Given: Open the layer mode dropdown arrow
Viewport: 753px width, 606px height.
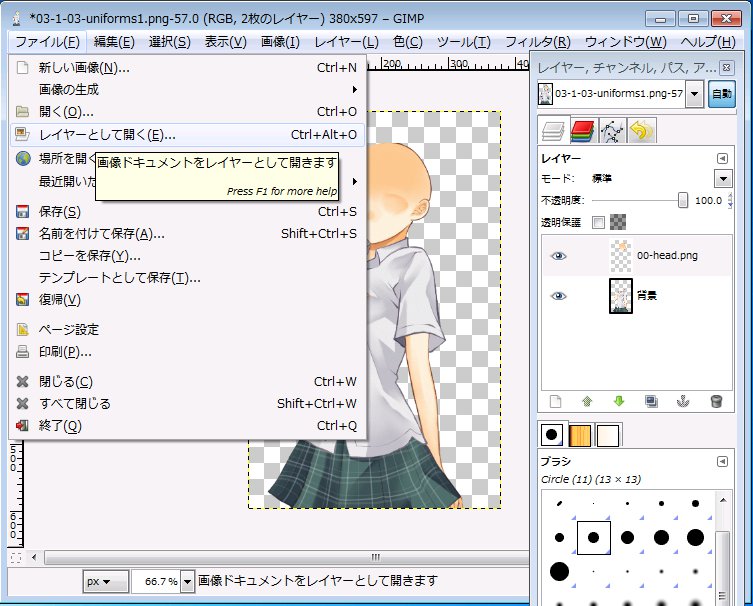Looking at the screenshot, I should tap(723, 179).
